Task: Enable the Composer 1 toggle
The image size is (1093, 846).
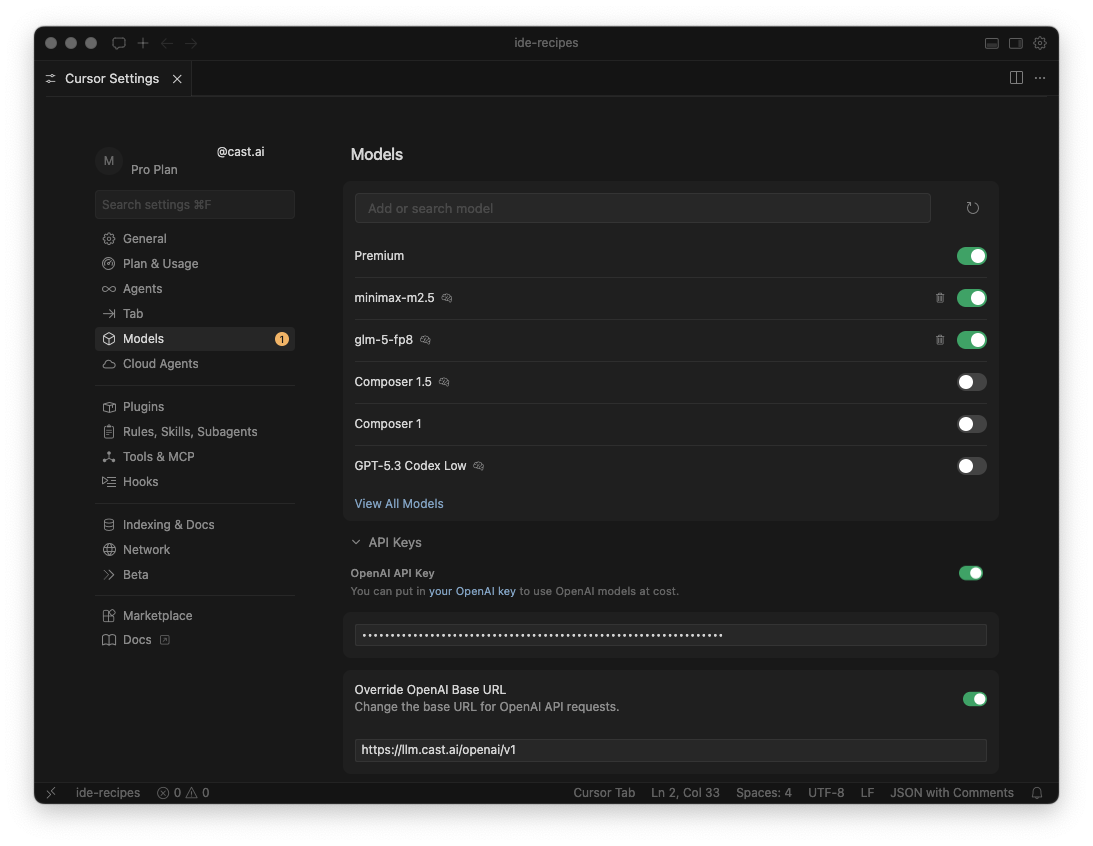Action: (972, 424)
